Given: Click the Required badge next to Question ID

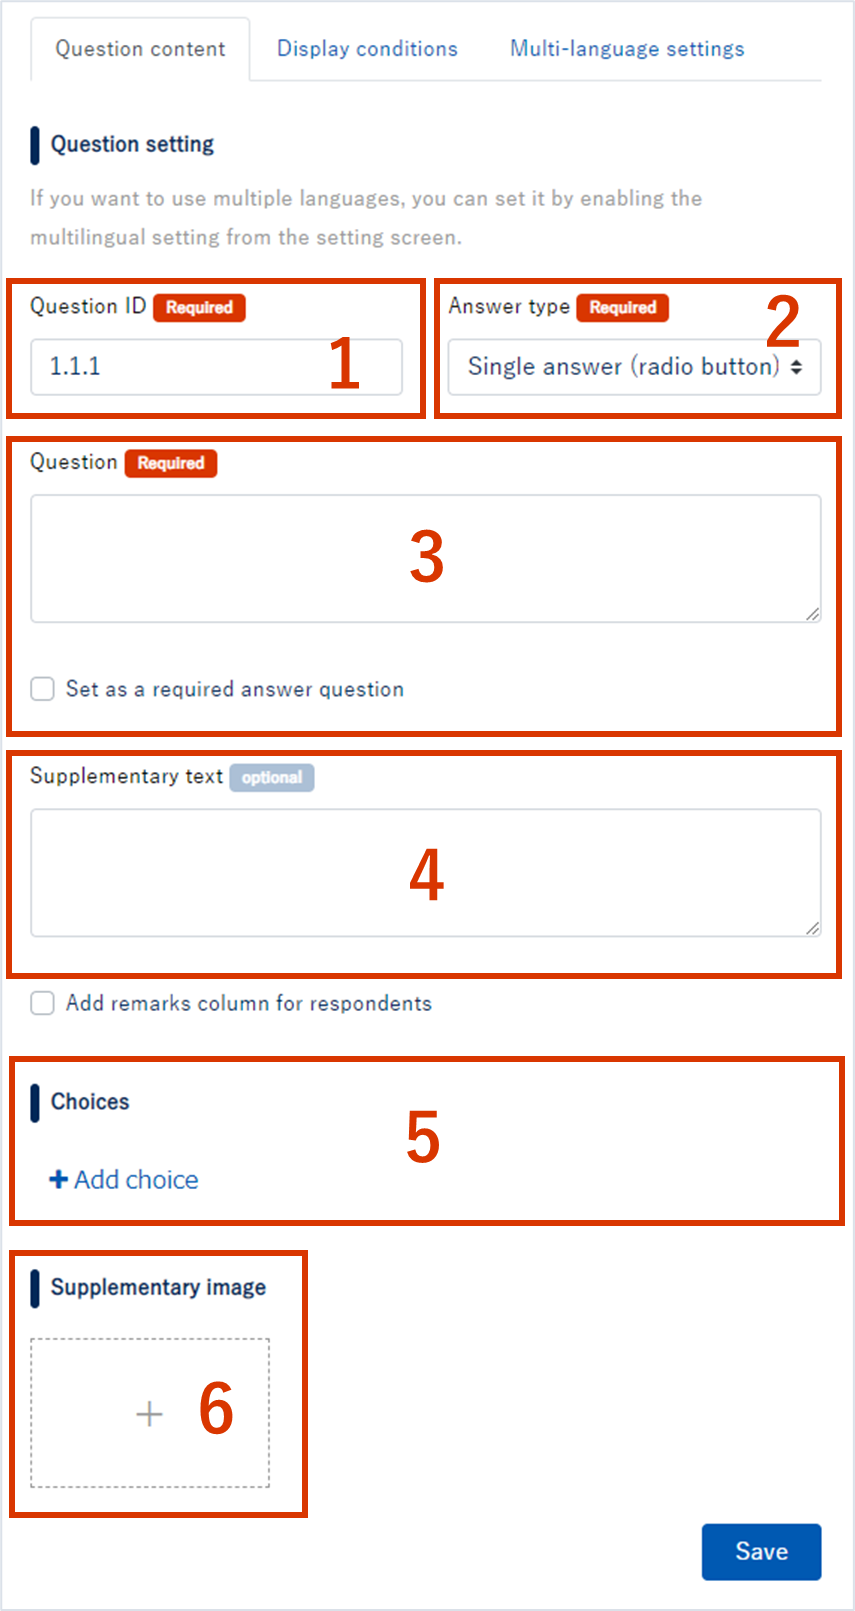Looking at the screenshot, I should coord(199,308).
